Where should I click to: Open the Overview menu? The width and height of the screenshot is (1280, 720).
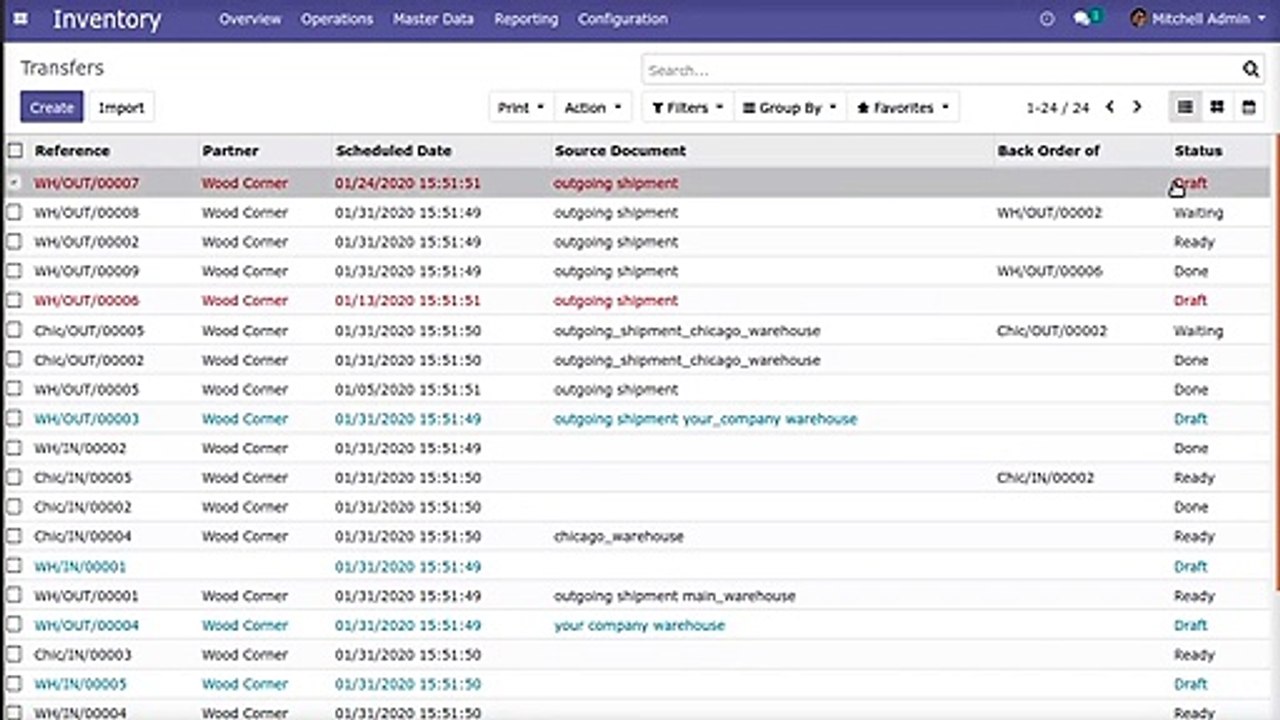coord(250,19)
